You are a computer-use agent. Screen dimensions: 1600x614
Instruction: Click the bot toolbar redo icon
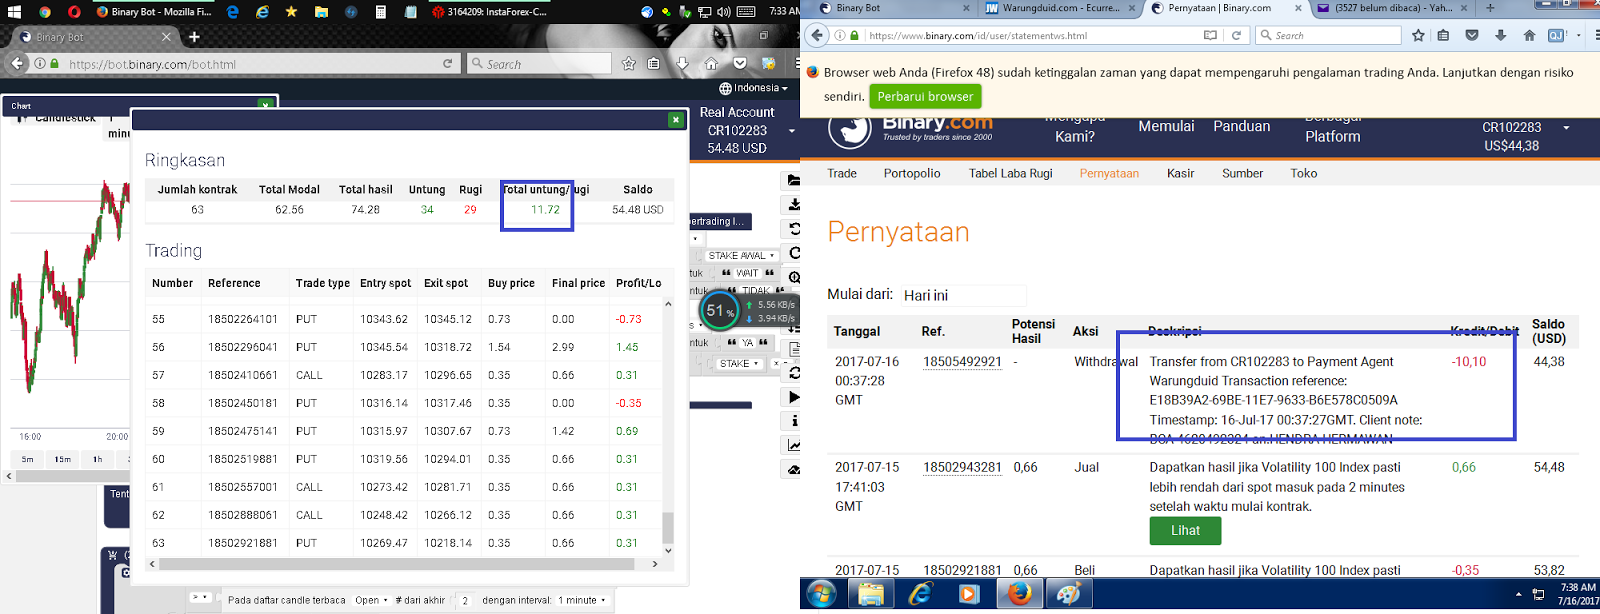[794, 252]
